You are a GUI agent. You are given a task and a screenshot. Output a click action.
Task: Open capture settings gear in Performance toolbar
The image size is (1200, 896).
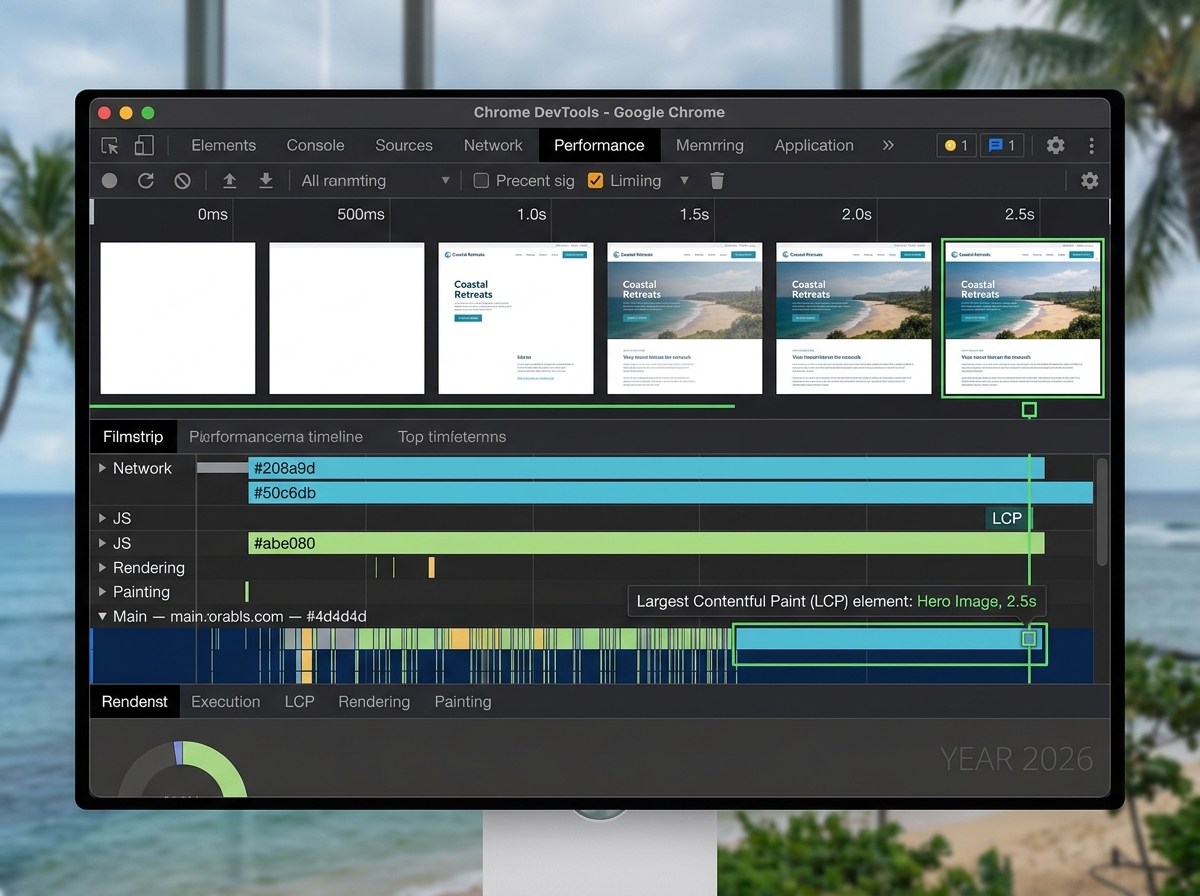[x=1090, y=181]
